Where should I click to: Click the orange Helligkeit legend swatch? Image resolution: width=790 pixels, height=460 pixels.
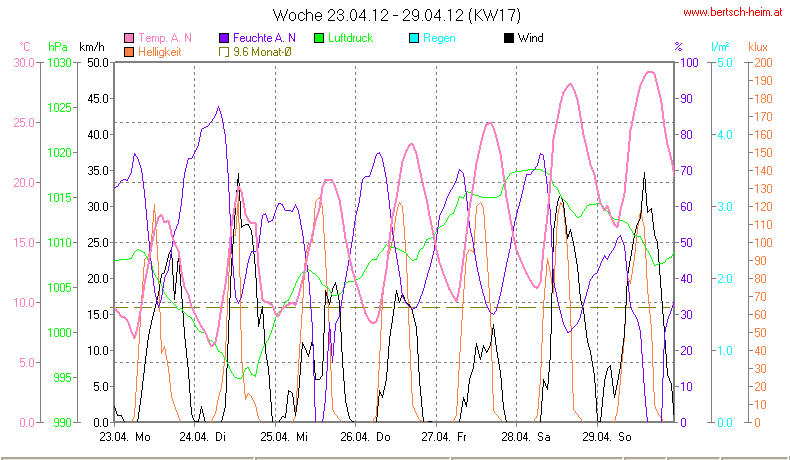coord(129,52)
